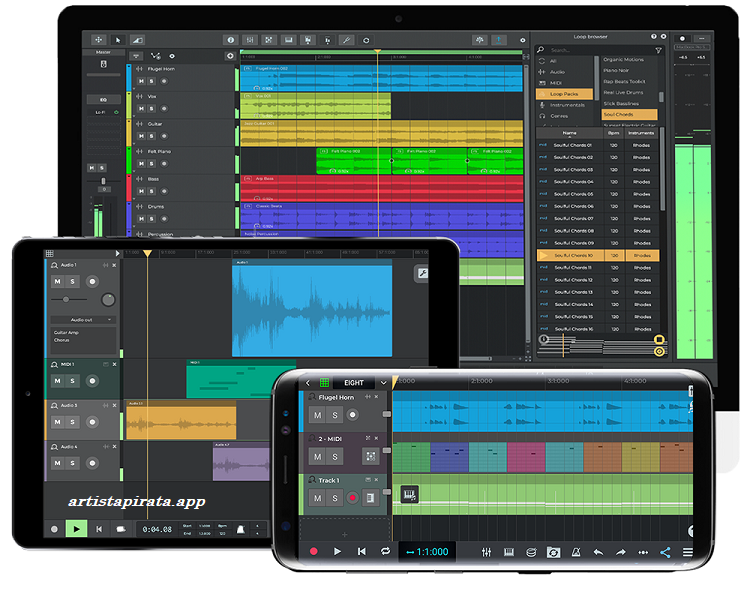Image resolution: width=750 pixels, height=600 pixels.
Task: Go back using phone top-left arrow
Action: click(308, 382)
